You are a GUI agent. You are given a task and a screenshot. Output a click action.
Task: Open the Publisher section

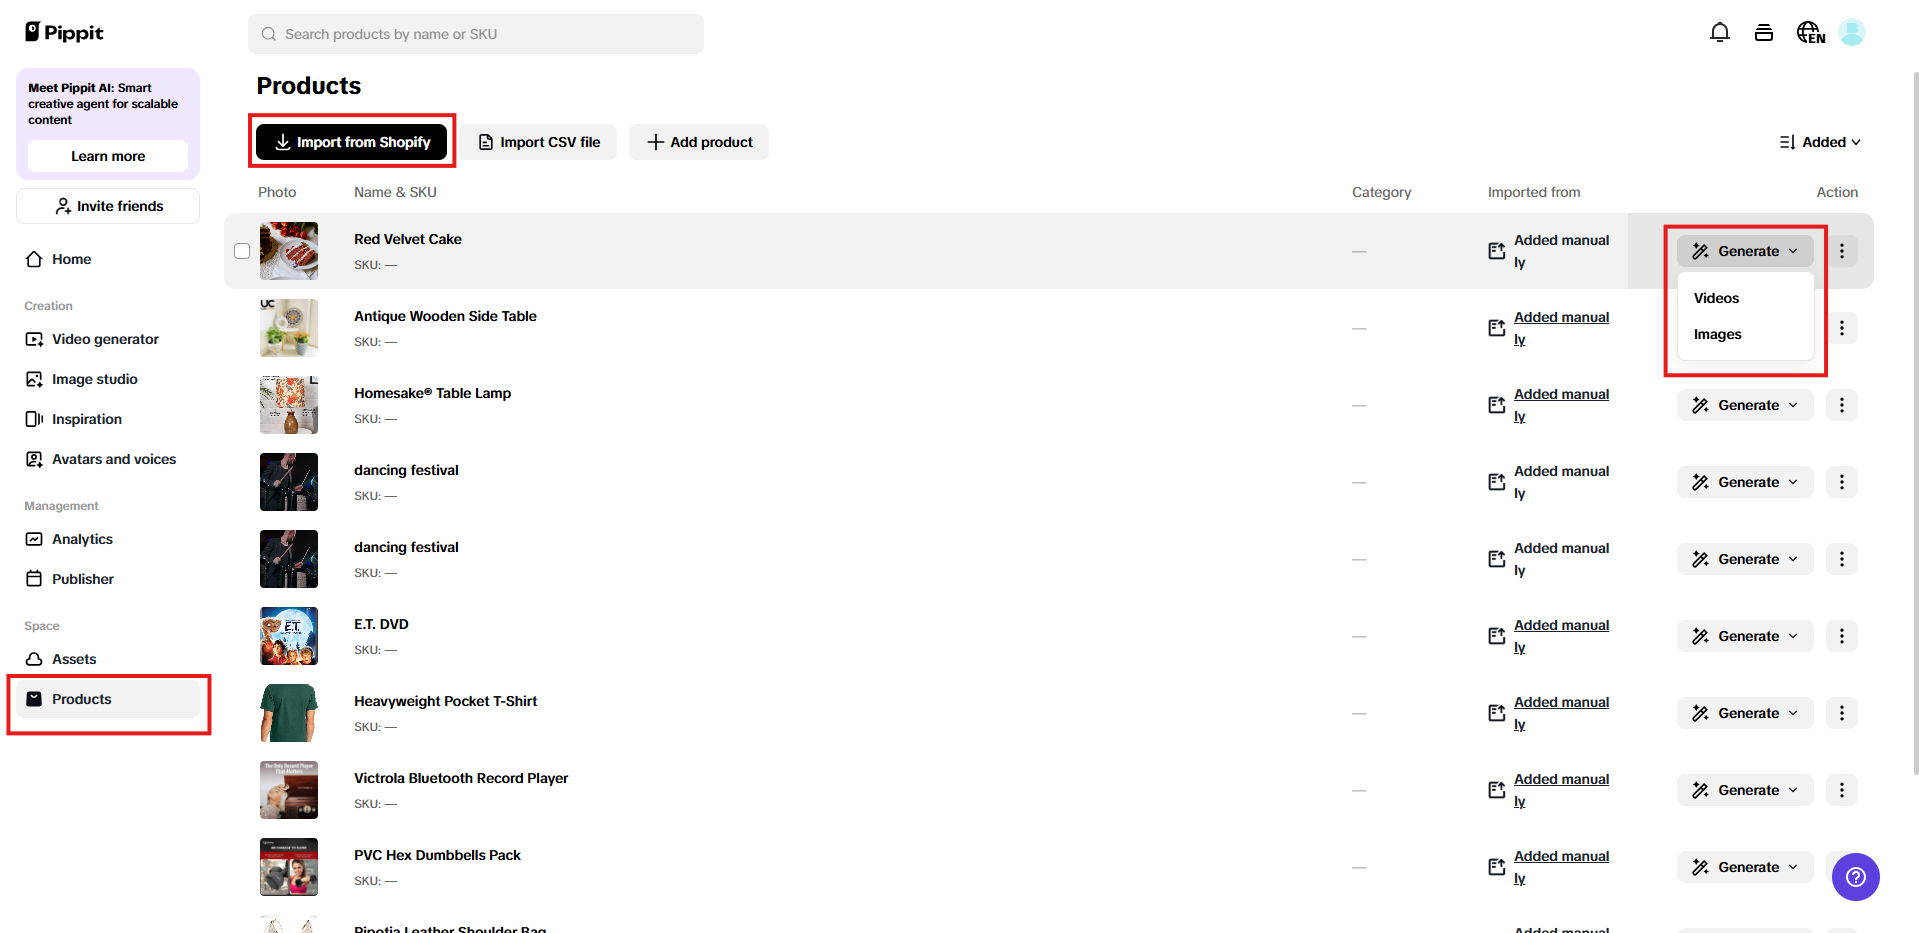(x=82, y=578)
